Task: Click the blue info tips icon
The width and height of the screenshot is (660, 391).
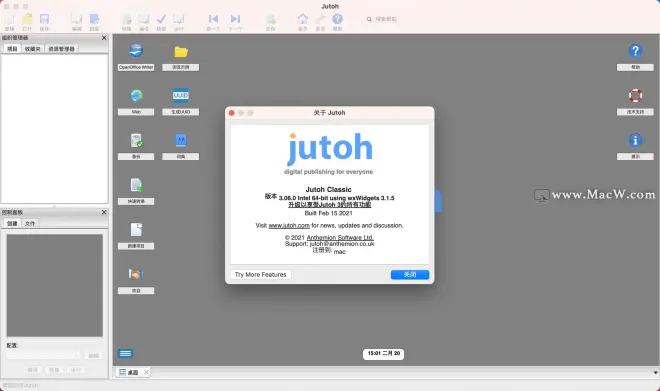Action: (635, 140)
